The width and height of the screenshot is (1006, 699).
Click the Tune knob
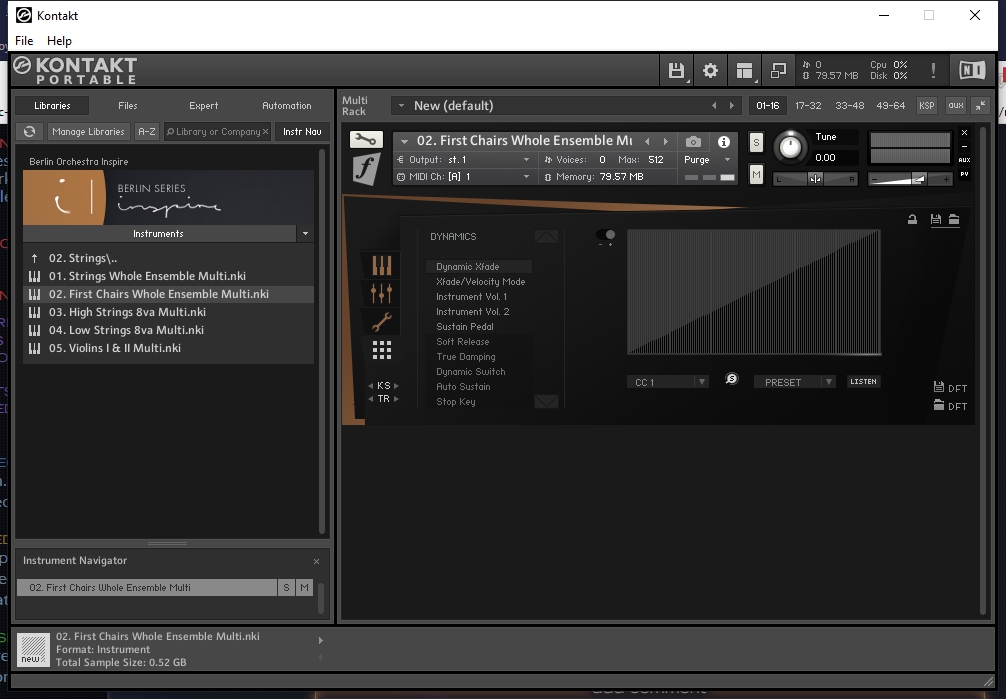point(790,147)
